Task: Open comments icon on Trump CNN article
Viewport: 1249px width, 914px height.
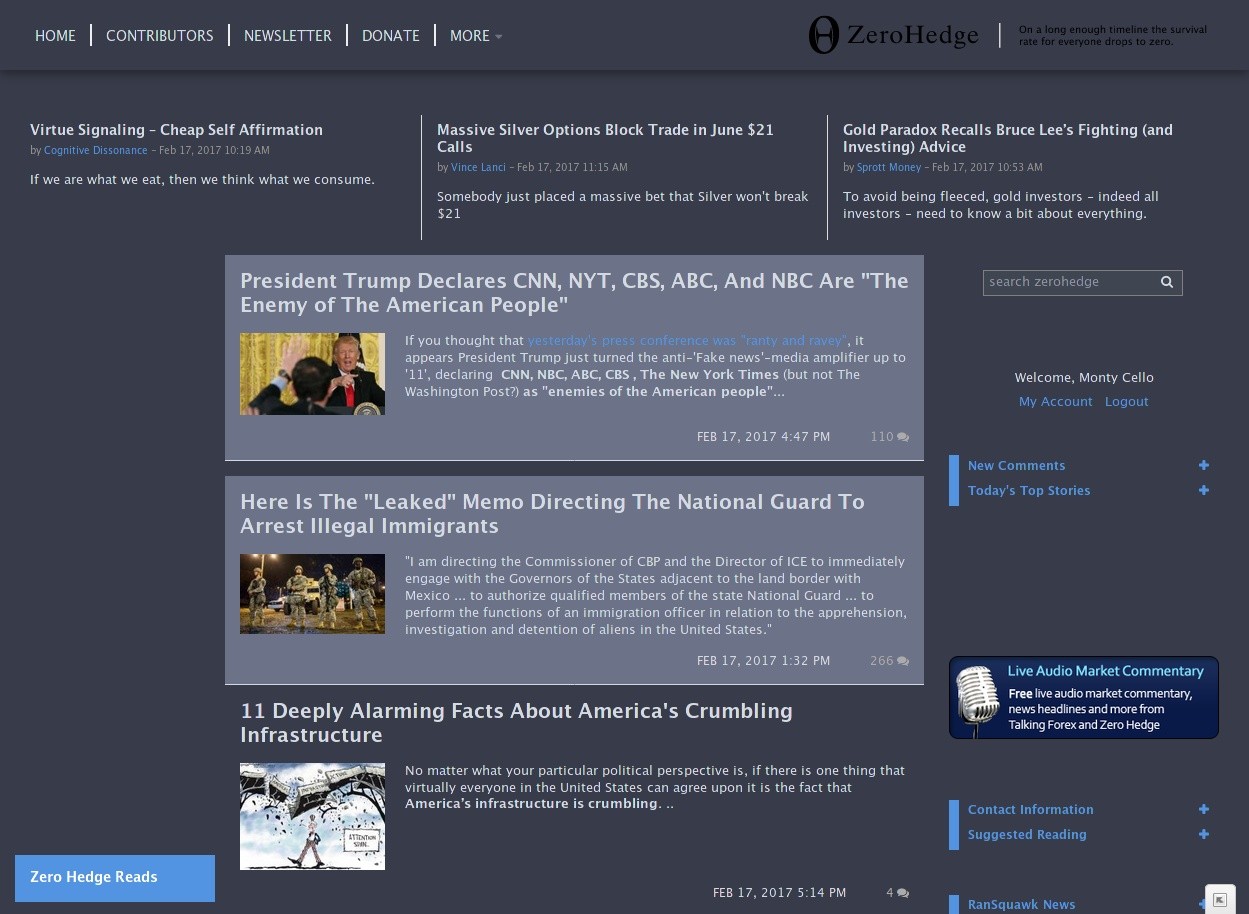Action: point(903,437)
